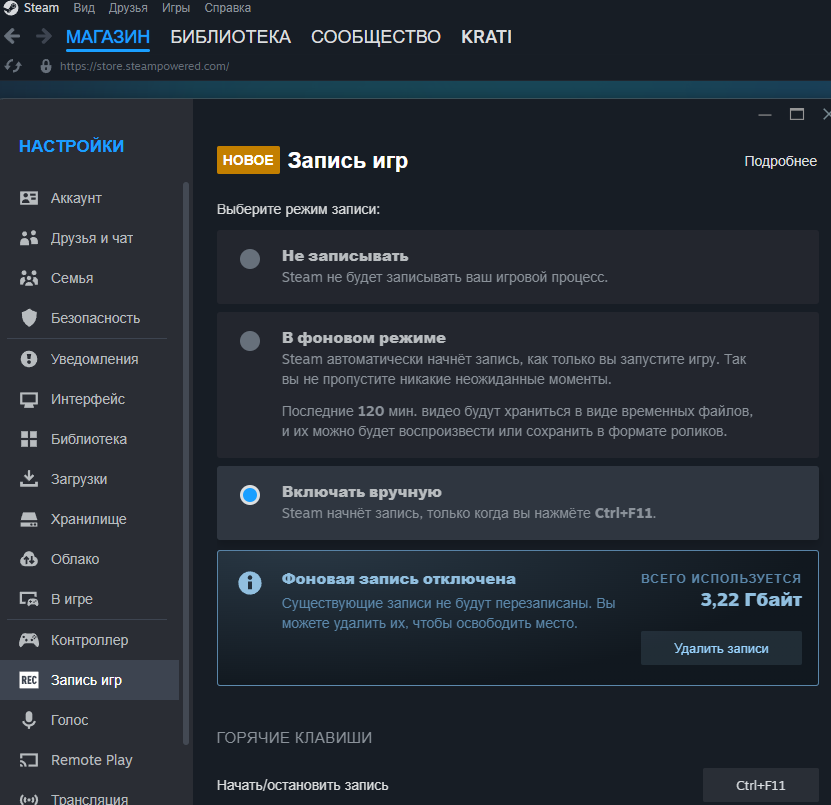The image size is (831, 805).
Task: Click the Steam logo icon in menu bar
Action: click(x=11, y=8)
